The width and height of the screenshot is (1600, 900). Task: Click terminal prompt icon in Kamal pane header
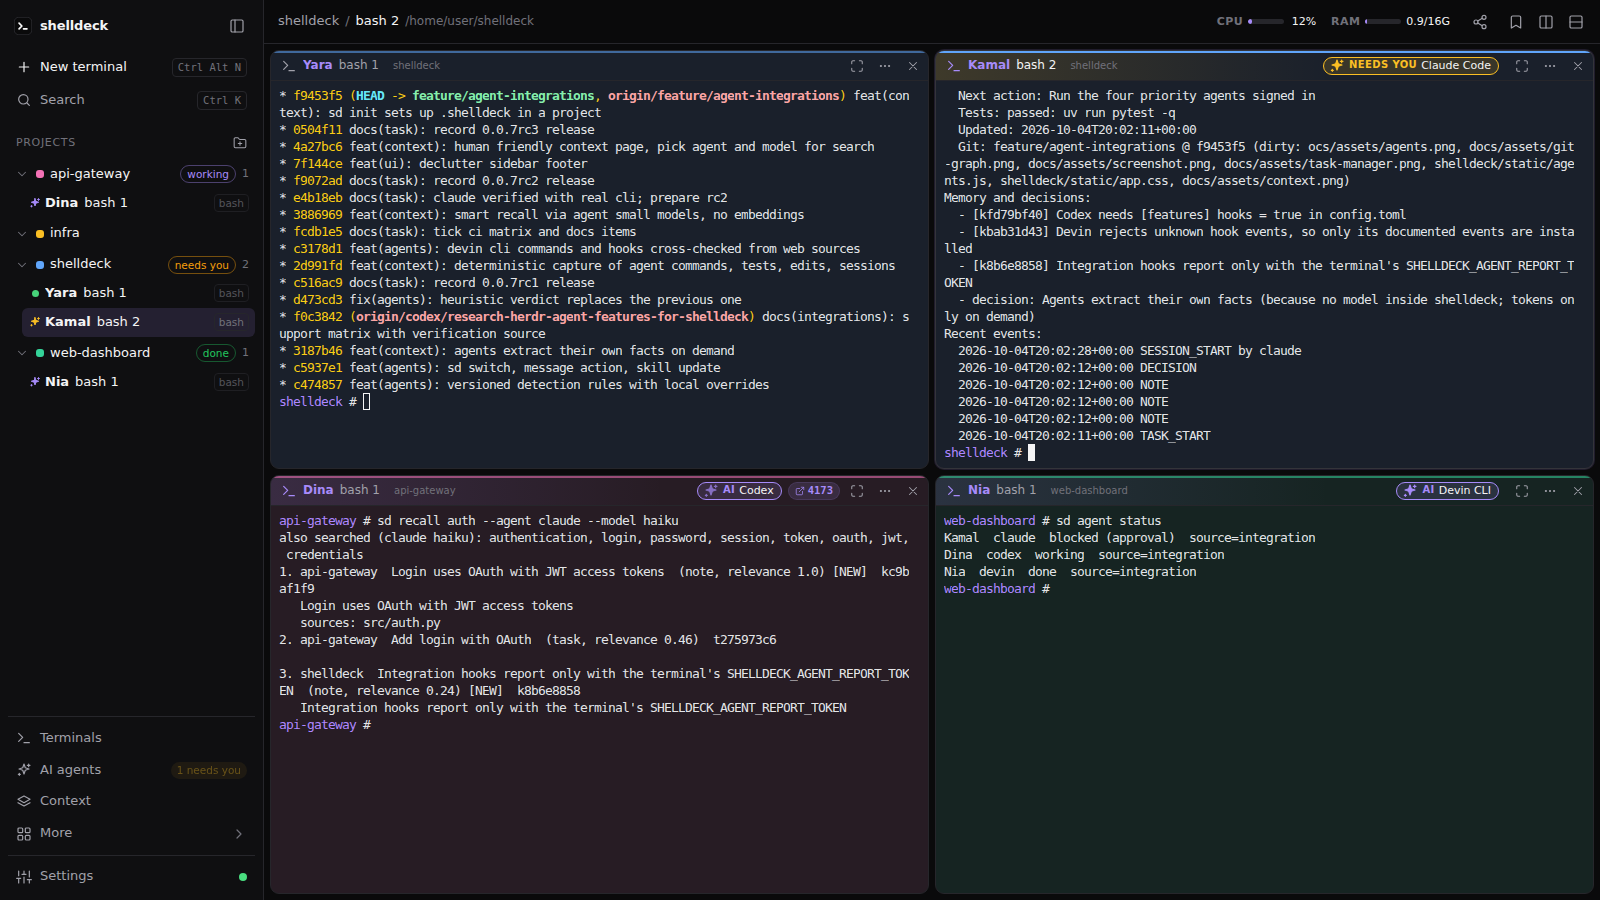(953, 66)
